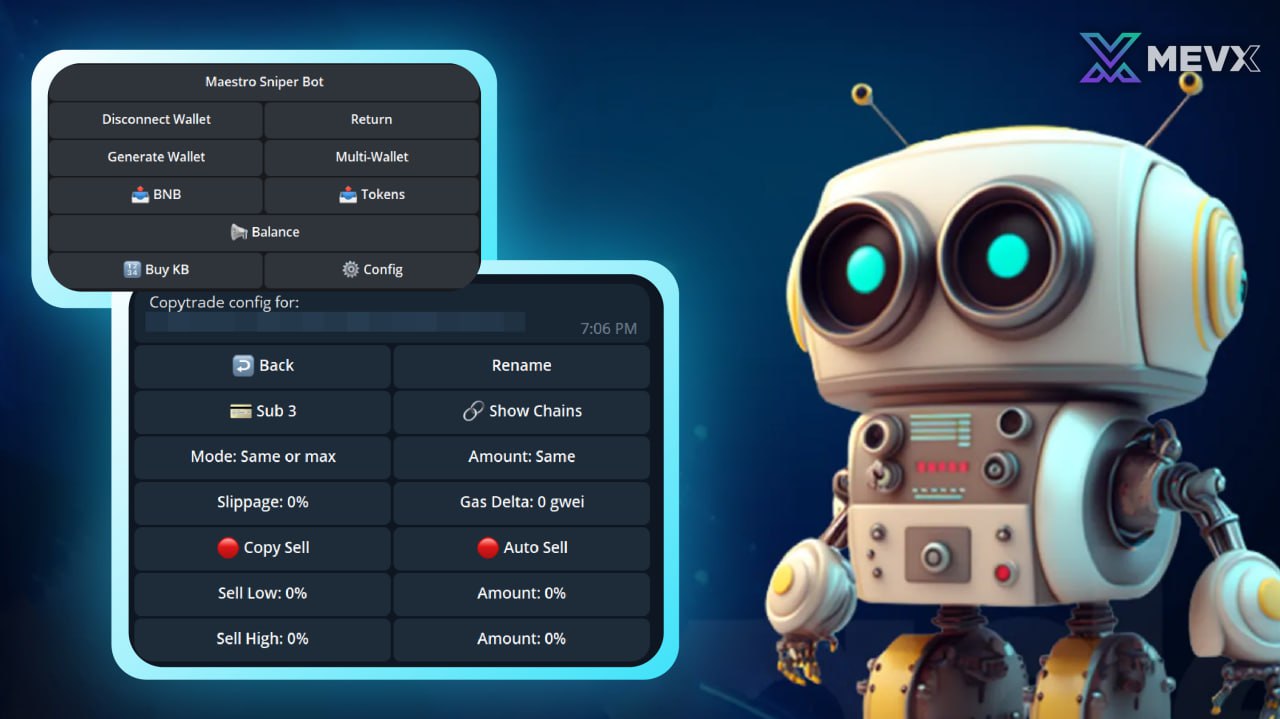The image size is (1280, 719).
Task: Check the Balance button
Action: [x=264, y=232]
